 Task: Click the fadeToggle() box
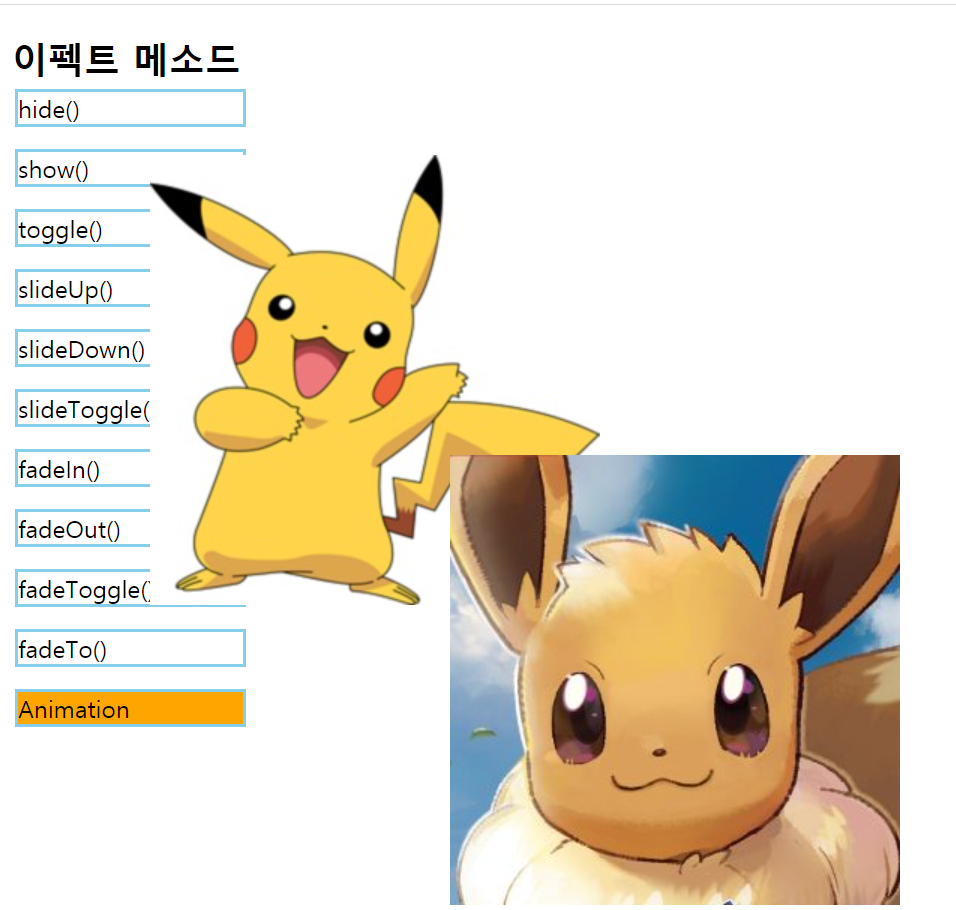82,589
